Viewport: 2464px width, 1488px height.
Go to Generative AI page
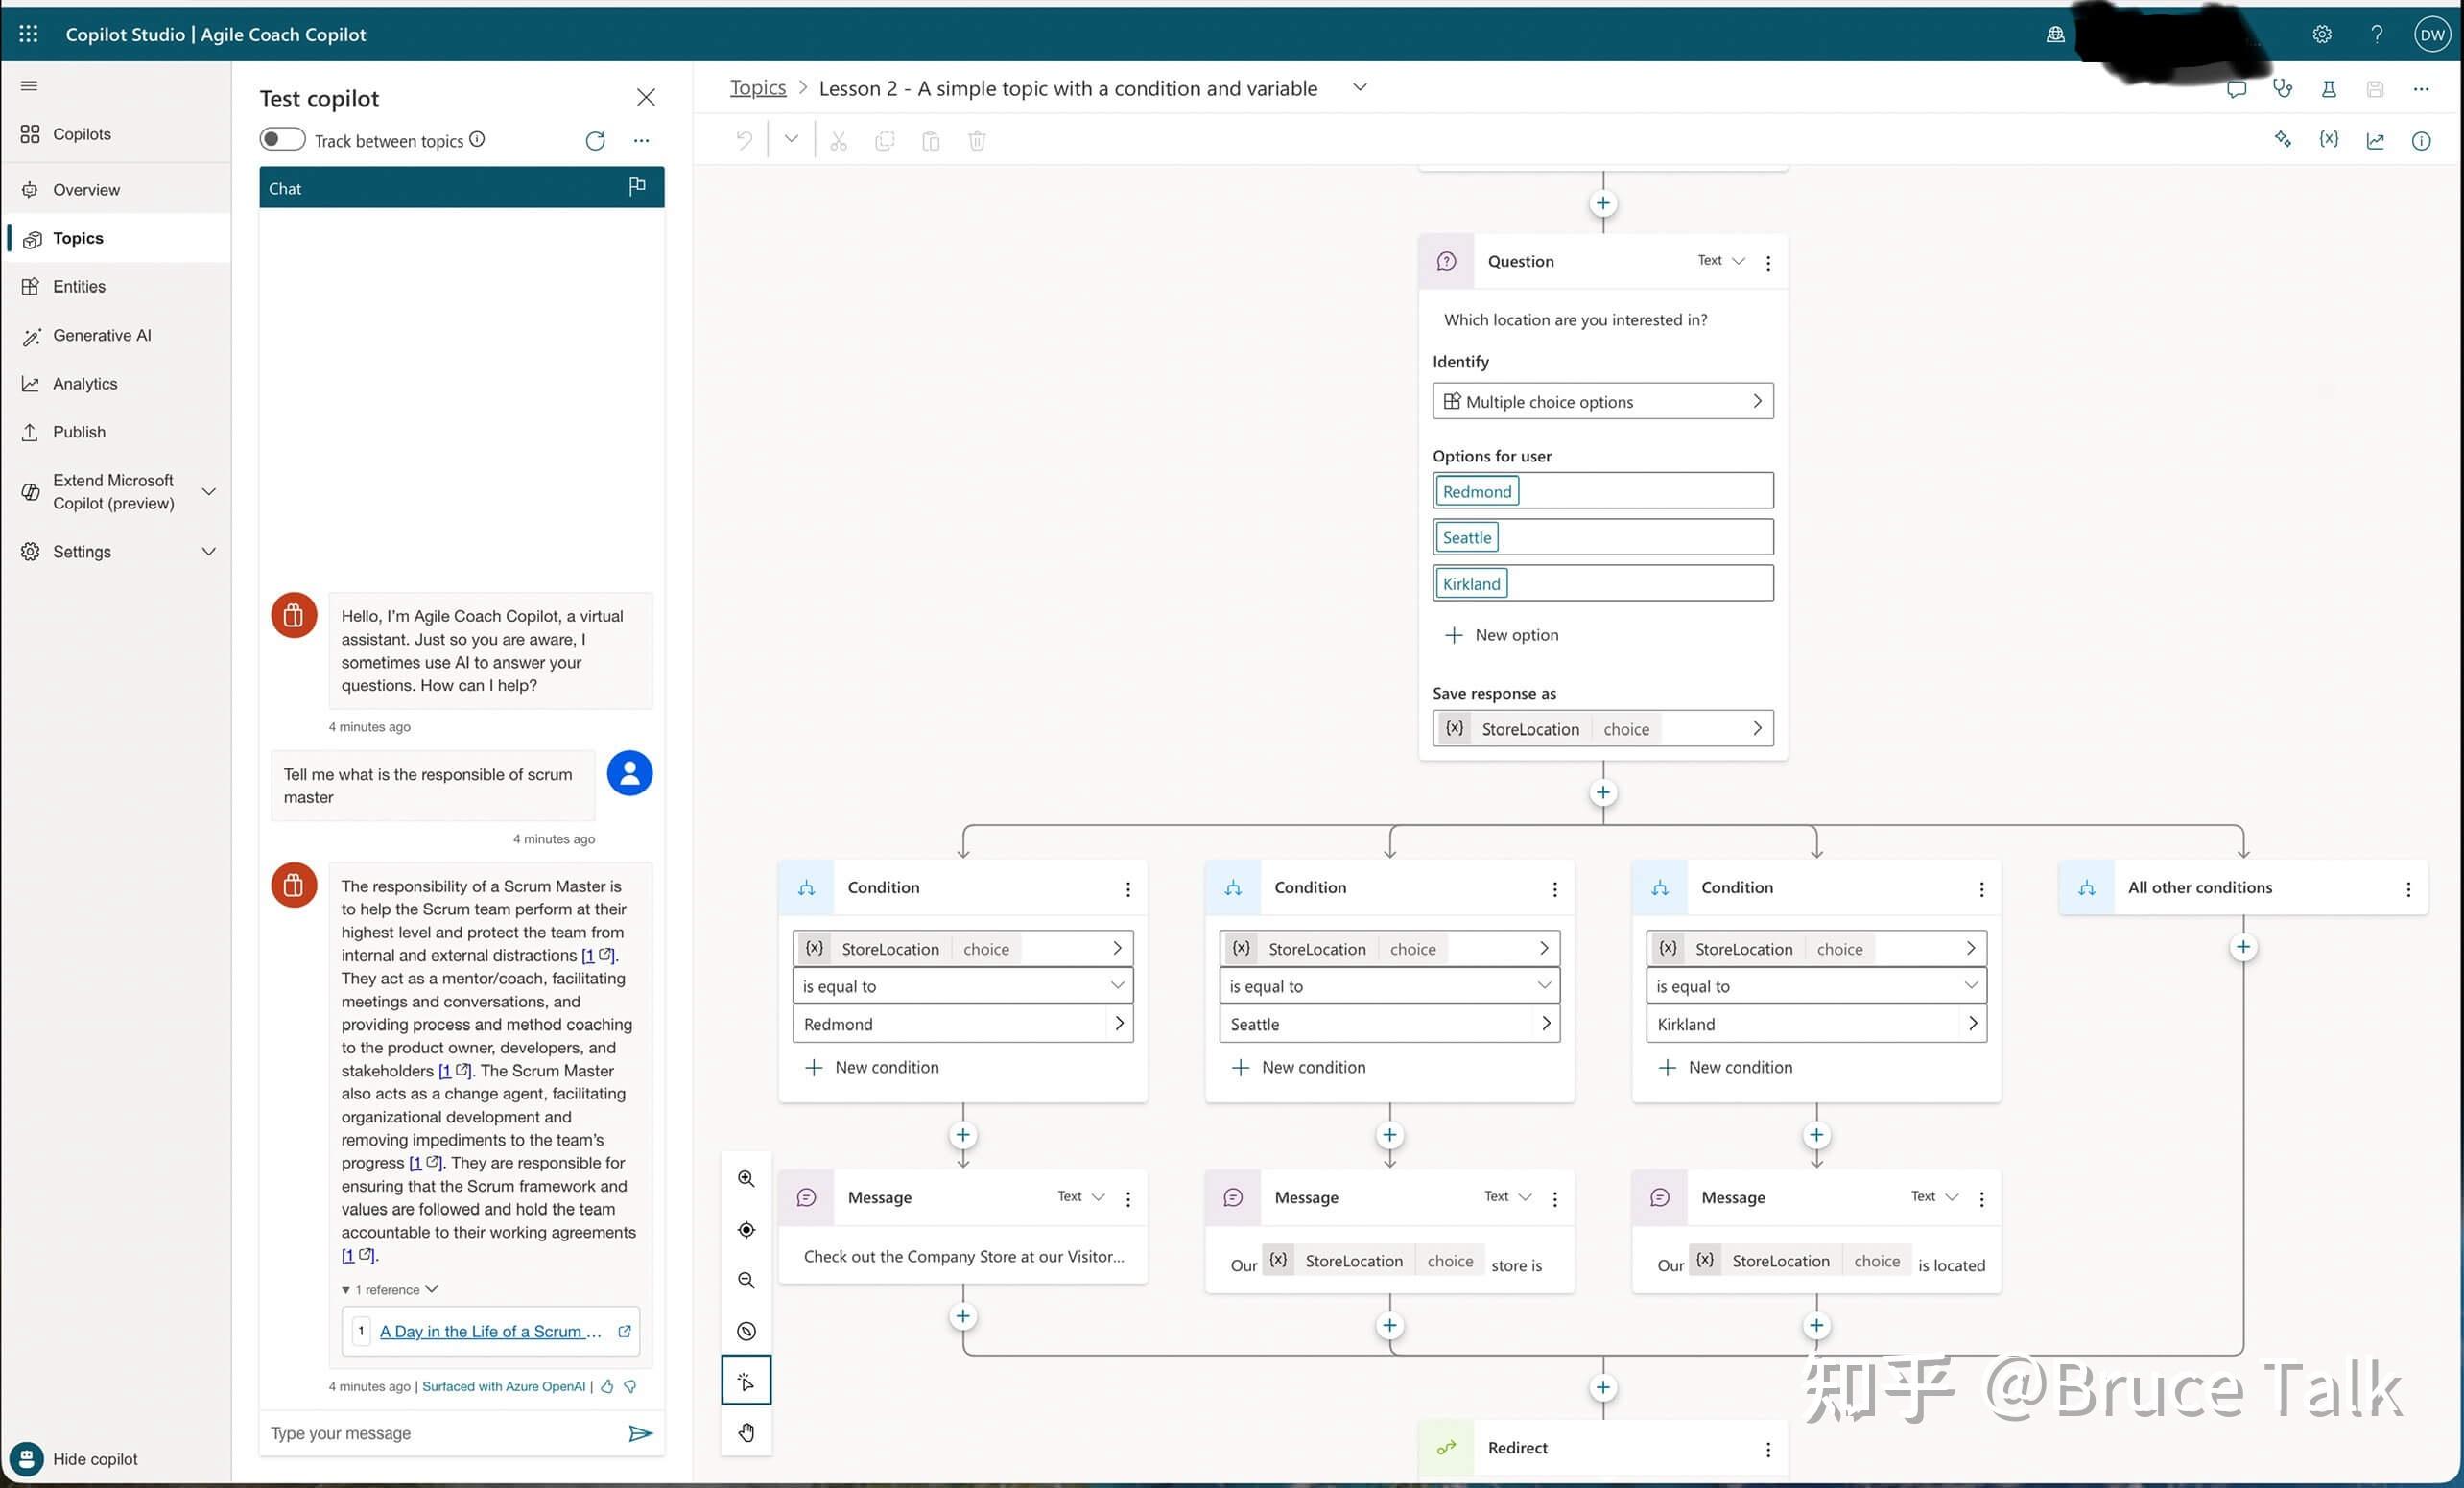point(102,336)
